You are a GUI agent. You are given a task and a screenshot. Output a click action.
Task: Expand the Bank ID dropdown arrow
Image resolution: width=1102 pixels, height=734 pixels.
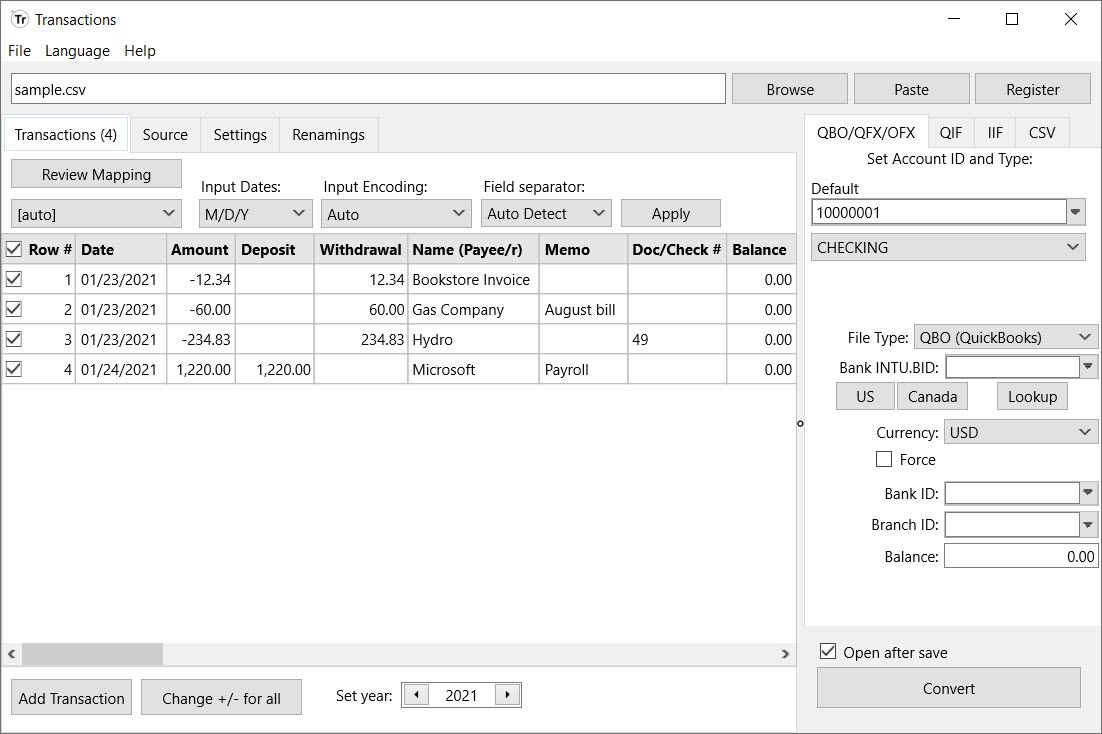tap(1089, 493)
